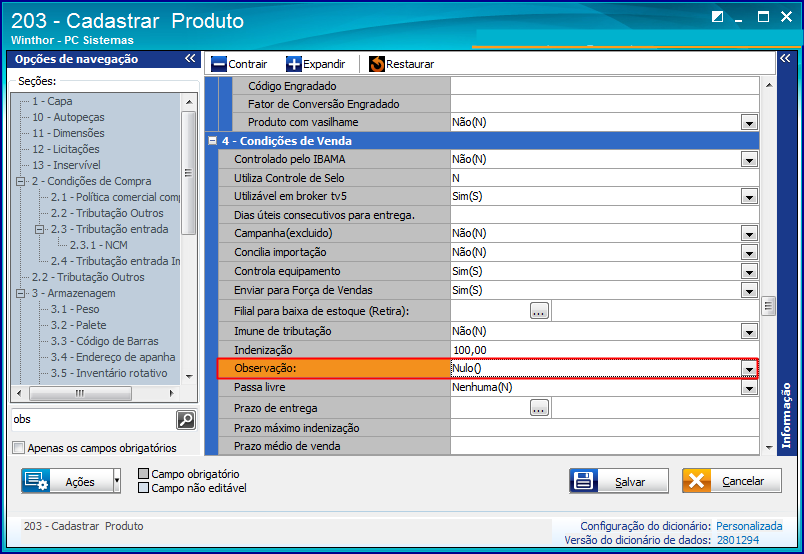804x554 pixels.
Task: Save the product with Salvar
Action: (619, 481)
